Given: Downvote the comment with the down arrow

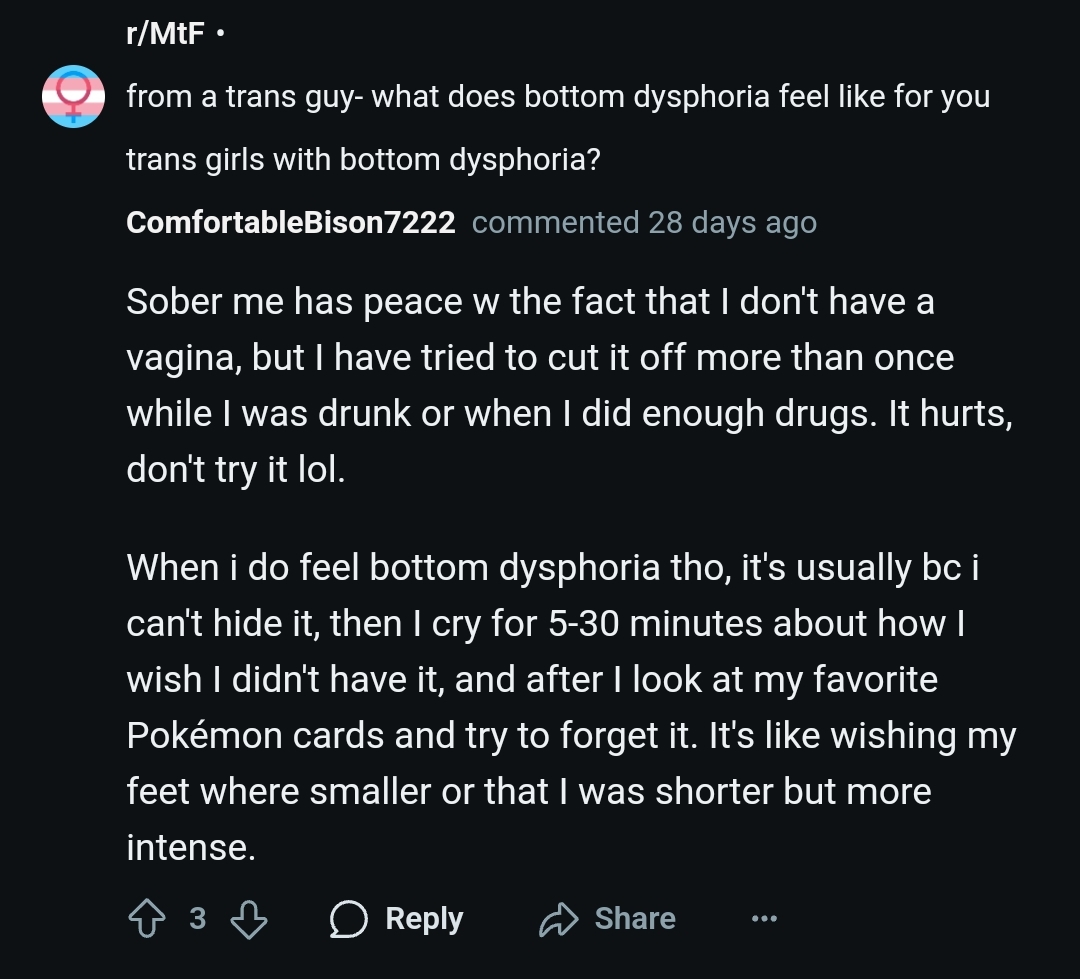Looking at the screenshot, I should (249, 920).
